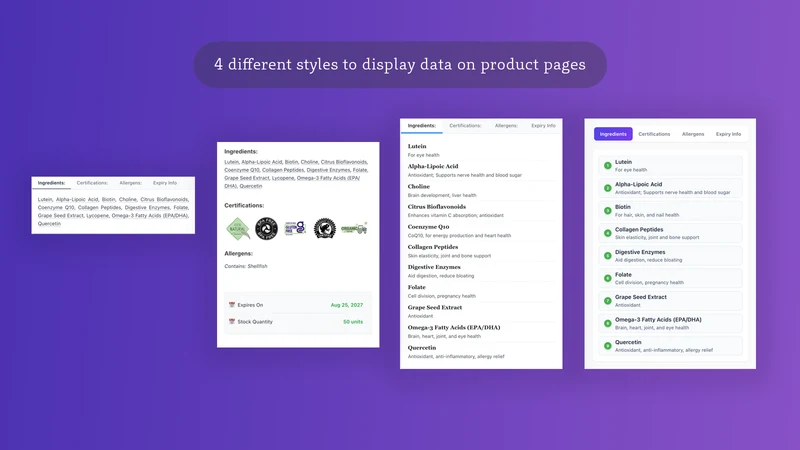Click ingredient paragraph in compact tabbed card
Viewport: 800px width, 450px height.
[113, 211]
